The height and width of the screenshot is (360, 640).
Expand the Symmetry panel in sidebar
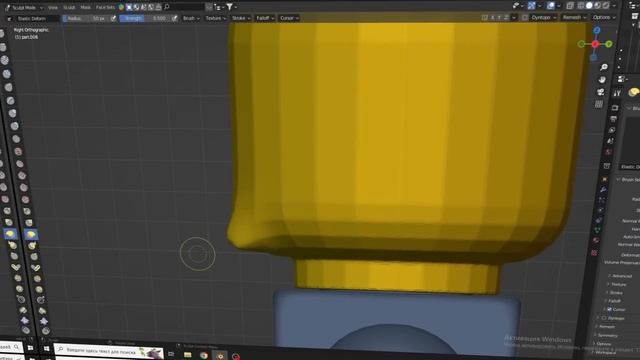[606, 336]
